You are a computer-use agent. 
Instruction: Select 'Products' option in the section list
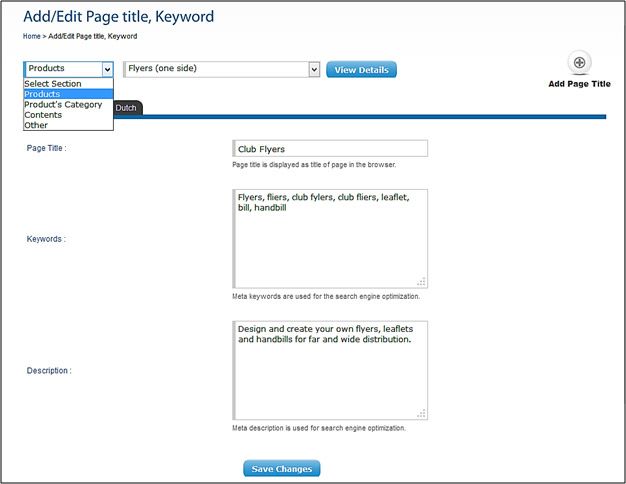[x=43, y=94]
